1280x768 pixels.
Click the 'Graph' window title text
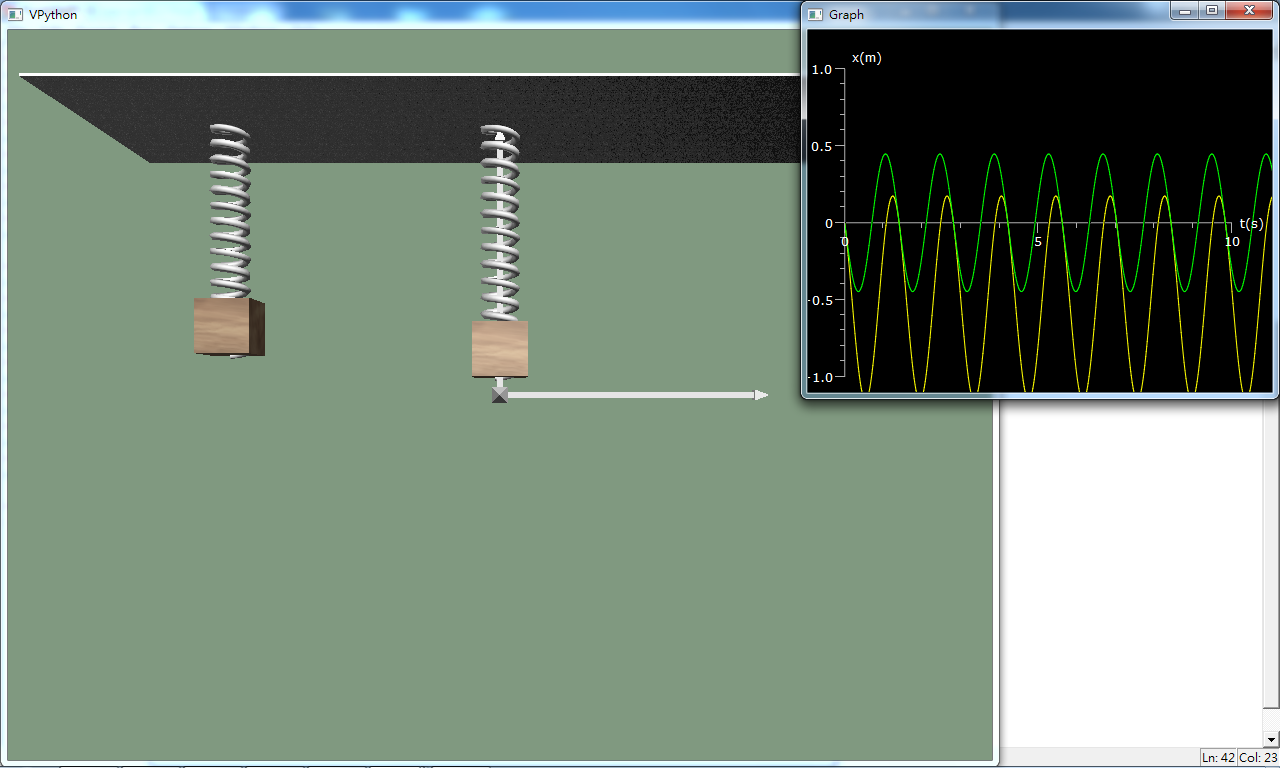point(846,14)
